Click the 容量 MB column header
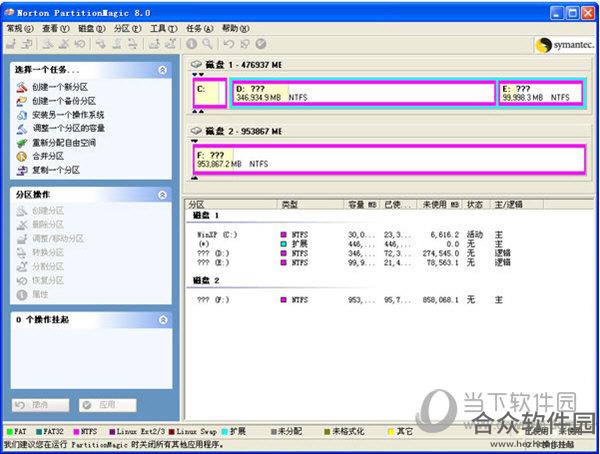Screen dimensions: 600x454 pyautogui.click(x=362, y=204)
